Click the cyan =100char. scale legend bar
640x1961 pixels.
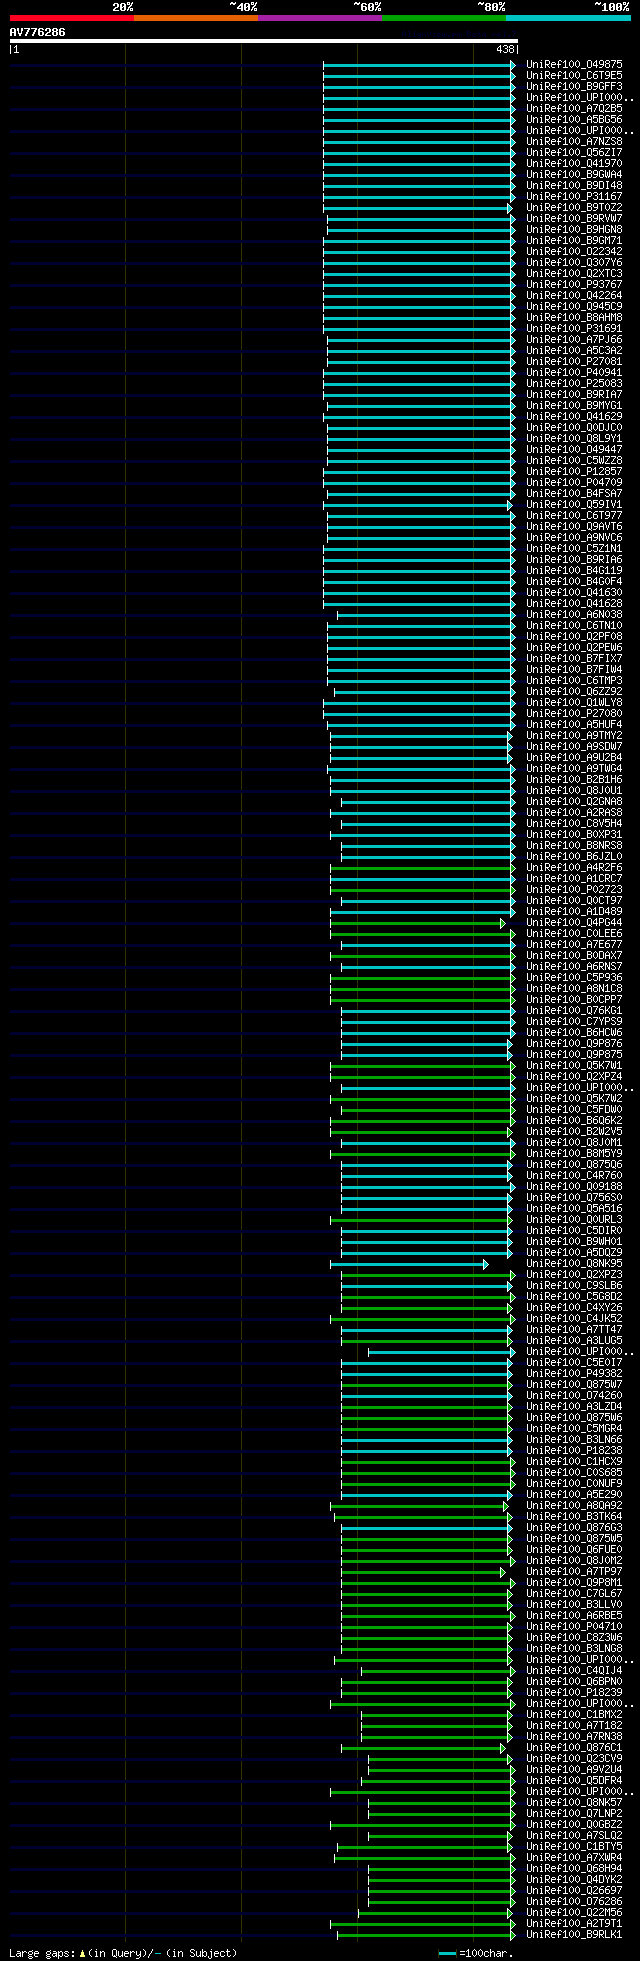pos(447,1953)
